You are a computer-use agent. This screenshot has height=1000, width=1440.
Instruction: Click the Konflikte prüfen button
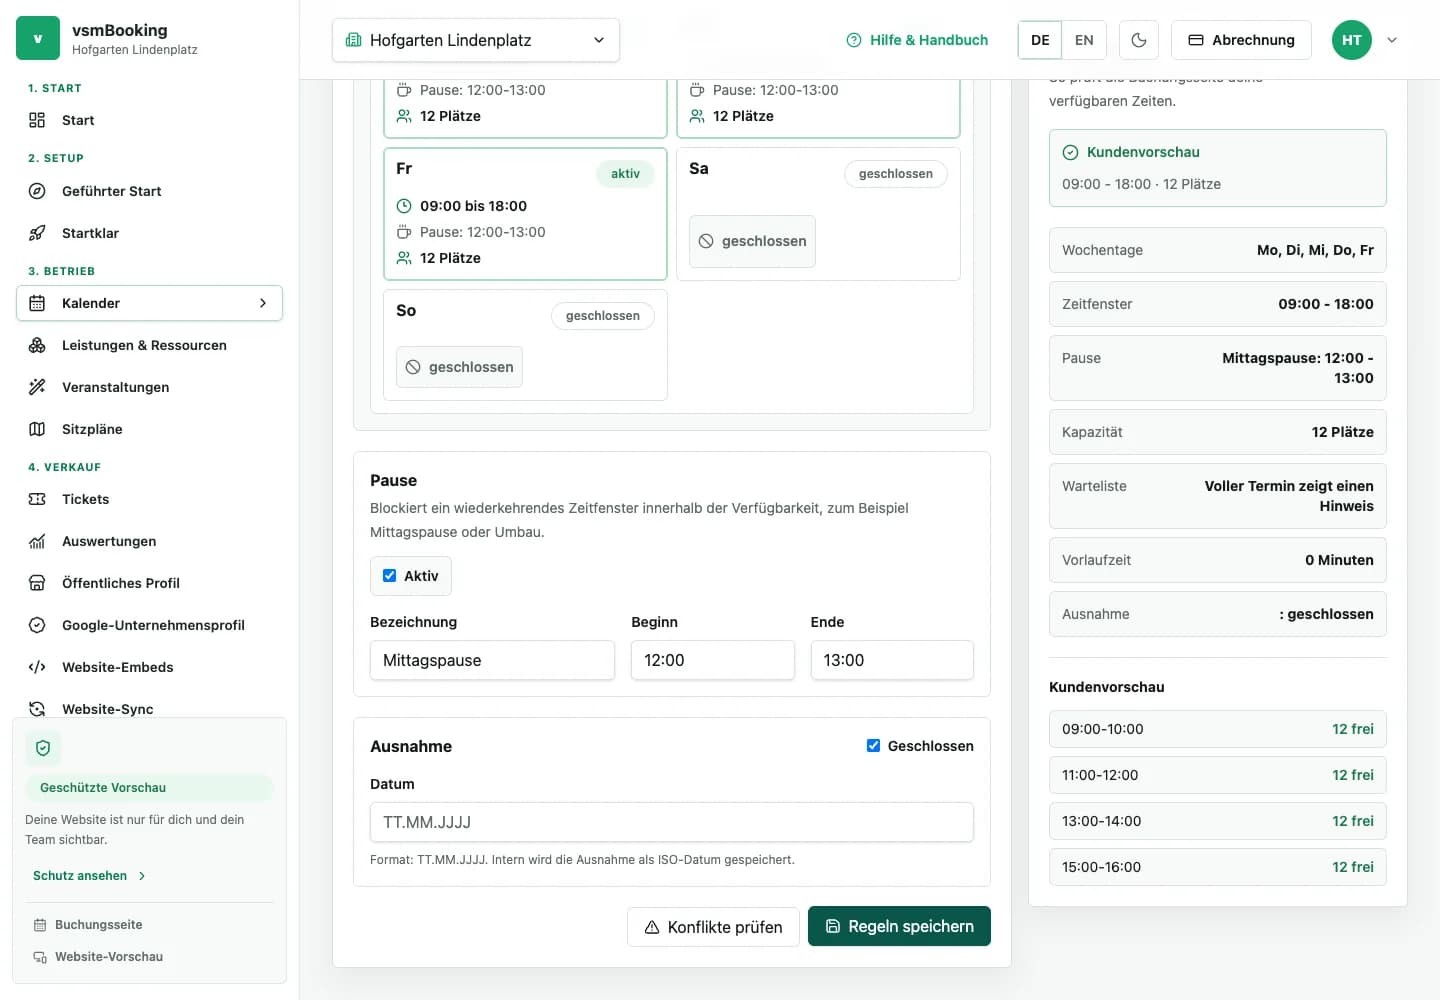[713, 927]
